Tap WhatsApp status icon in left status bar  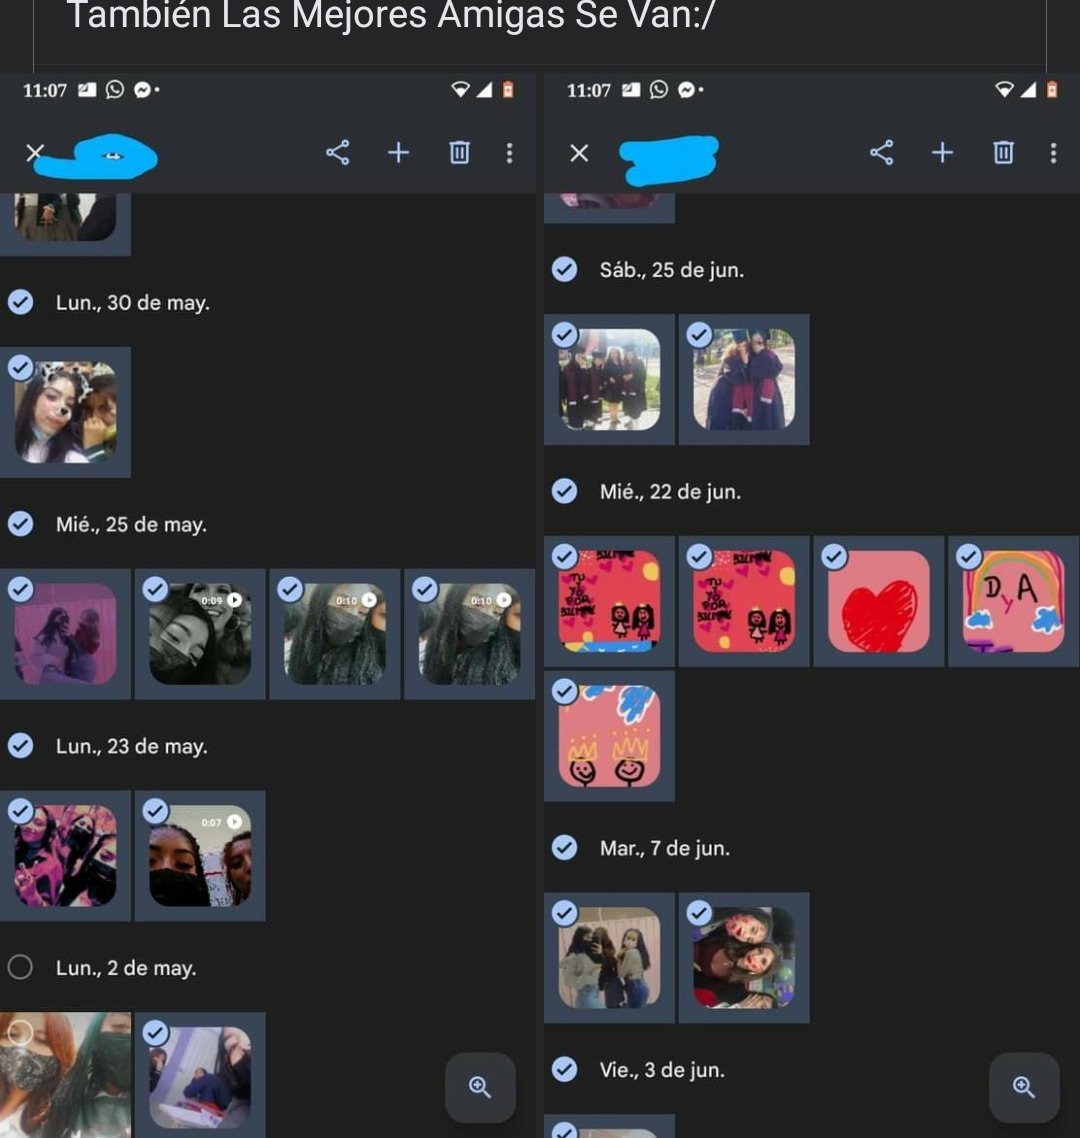pyautogui.click(x=115, y=89)
